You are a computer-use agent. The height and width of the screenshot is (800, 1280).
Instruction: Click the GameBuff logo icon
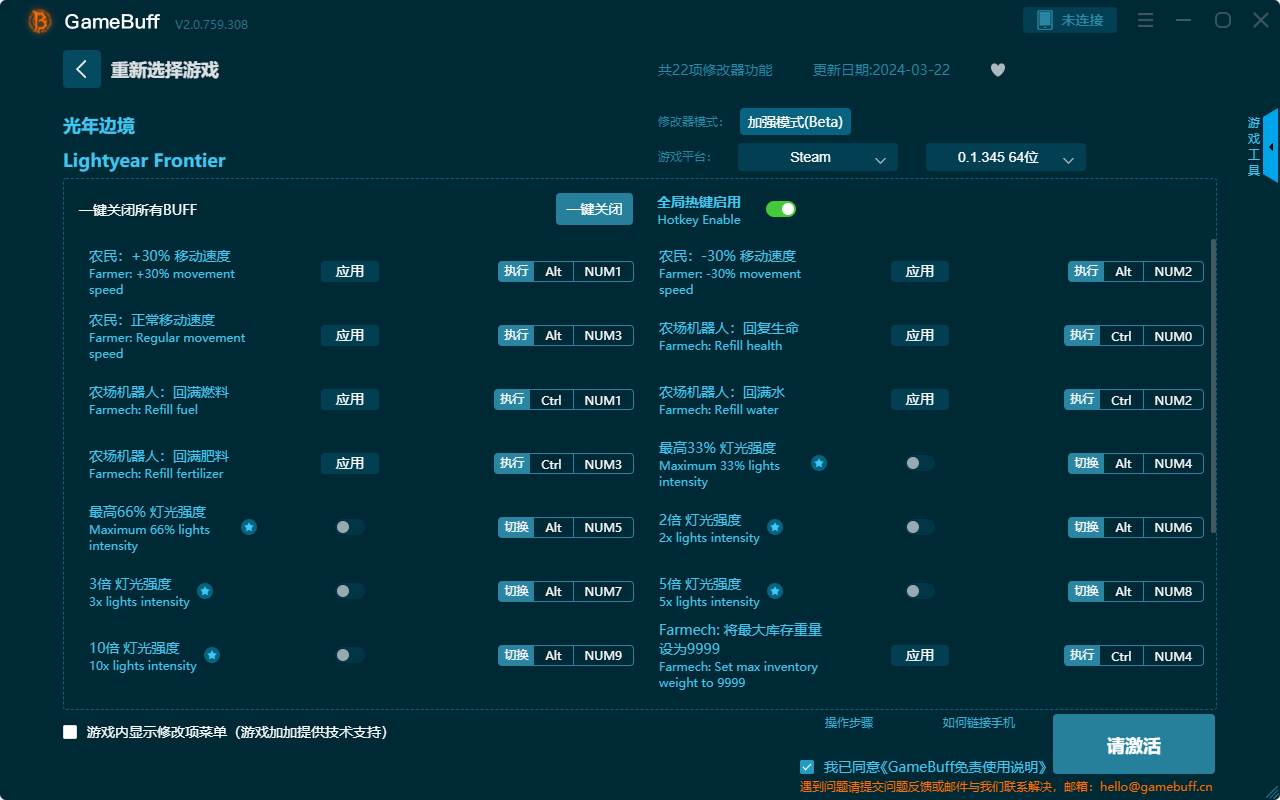click(38, 21)
